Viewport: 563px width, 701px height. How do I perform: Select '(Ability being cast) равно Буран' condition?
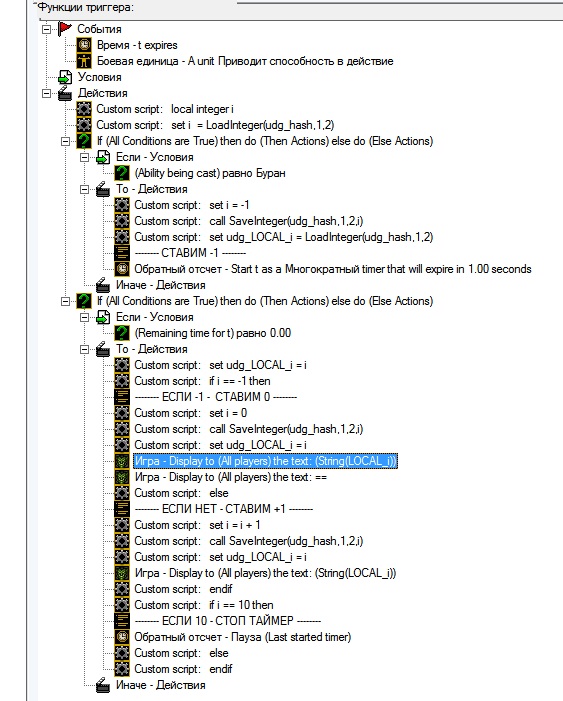coord(210,173)
